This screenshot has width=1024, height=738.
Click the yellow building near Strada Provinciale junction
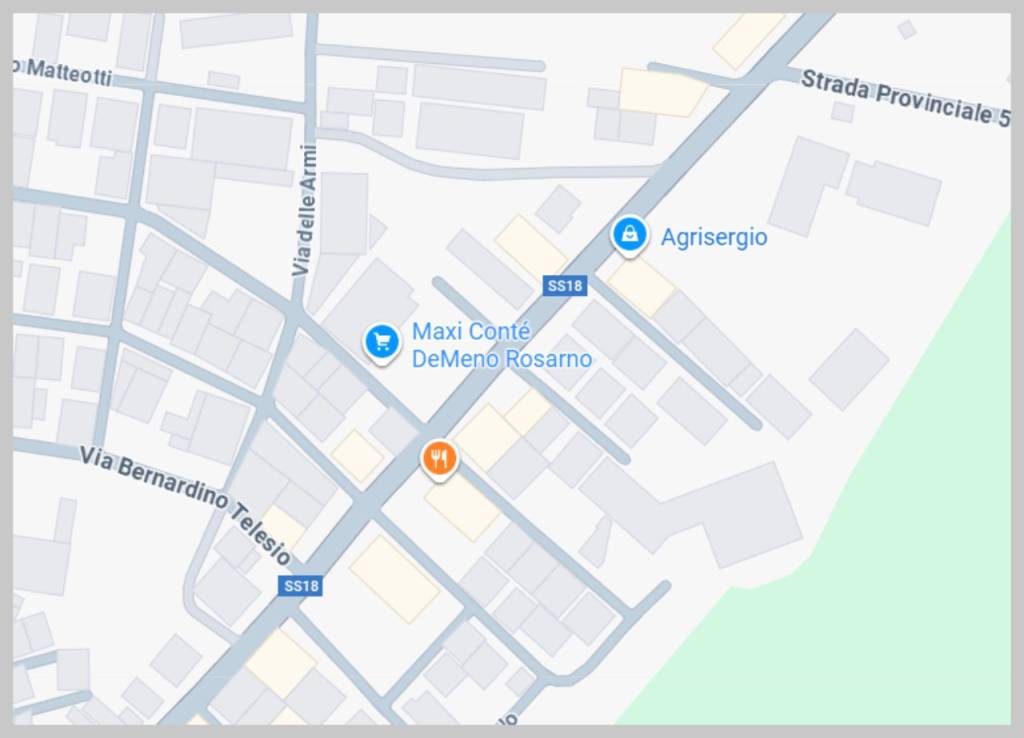click(x=662, y=92)
